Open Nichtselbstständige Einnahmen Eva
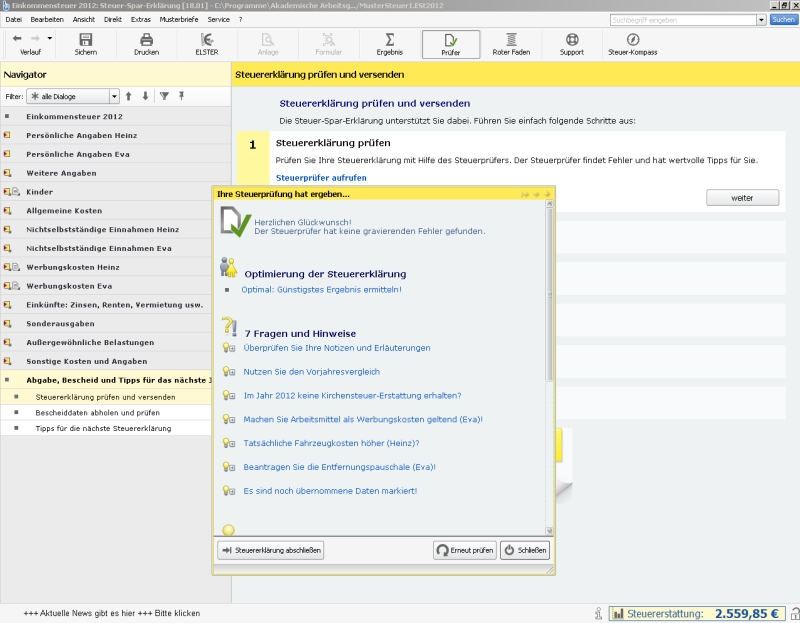Viewport: 800px width, 623px height. coord(99,248)
